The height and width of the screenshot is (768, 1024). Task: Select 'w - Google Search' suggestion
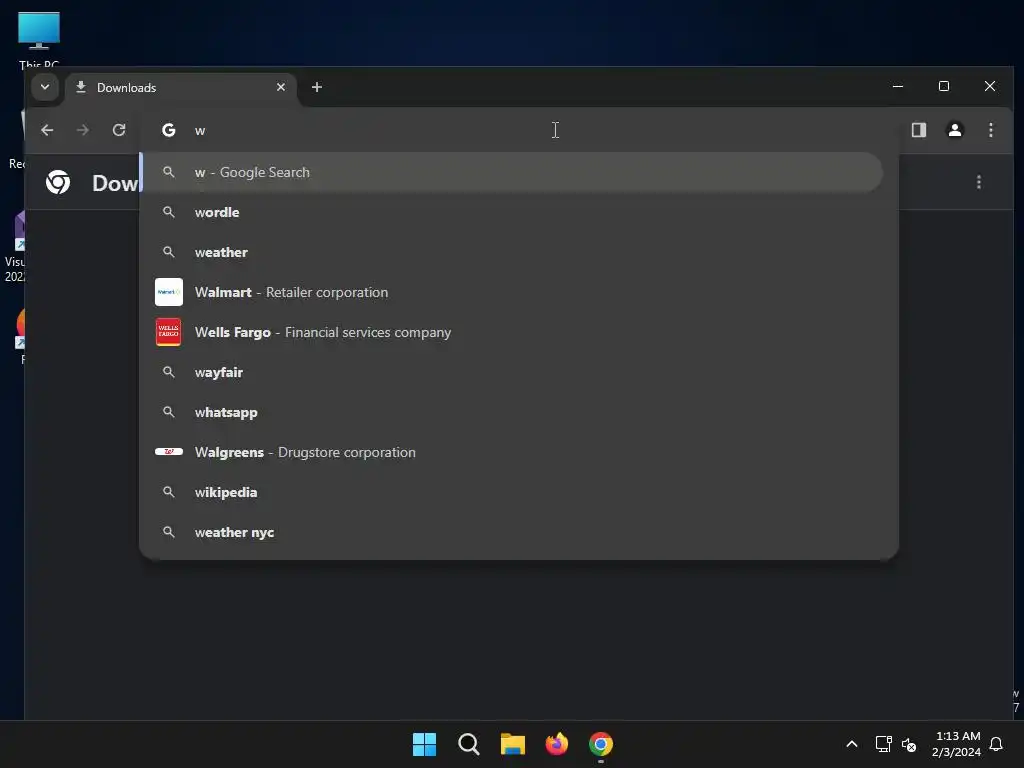[512, 172]
